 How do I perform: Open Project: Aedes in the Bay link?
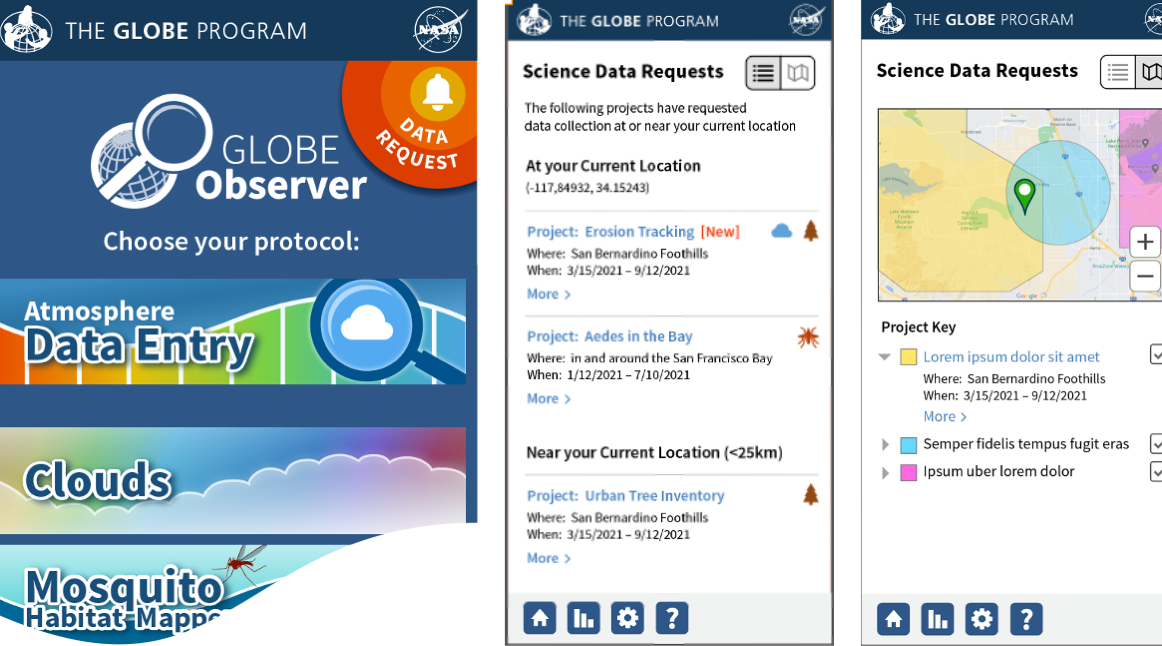609,336
